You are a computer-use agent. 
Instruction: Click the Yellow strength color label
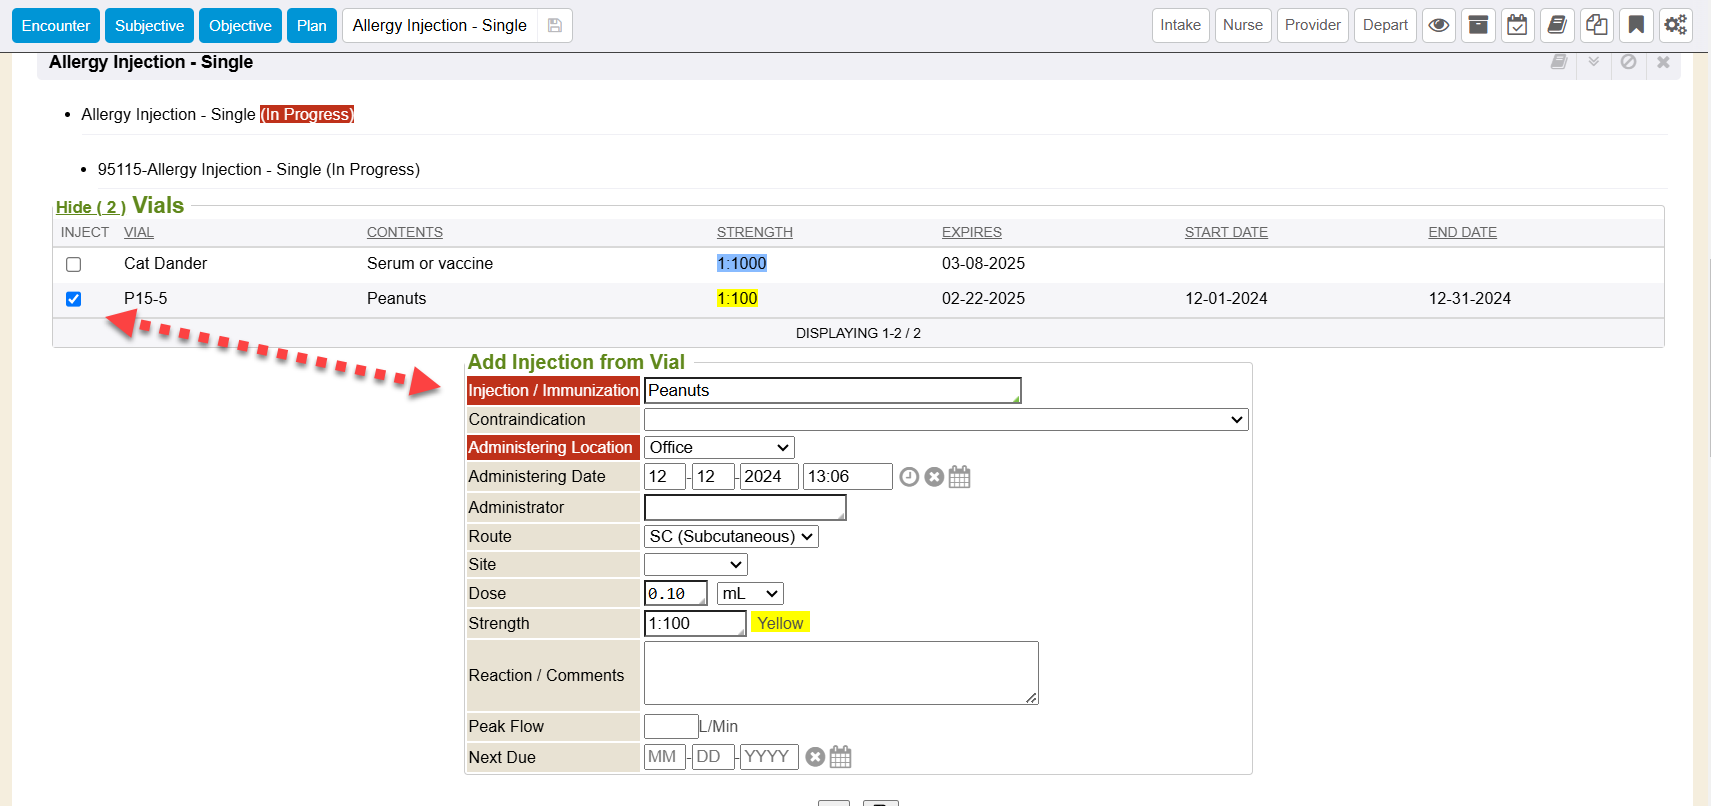780,623
